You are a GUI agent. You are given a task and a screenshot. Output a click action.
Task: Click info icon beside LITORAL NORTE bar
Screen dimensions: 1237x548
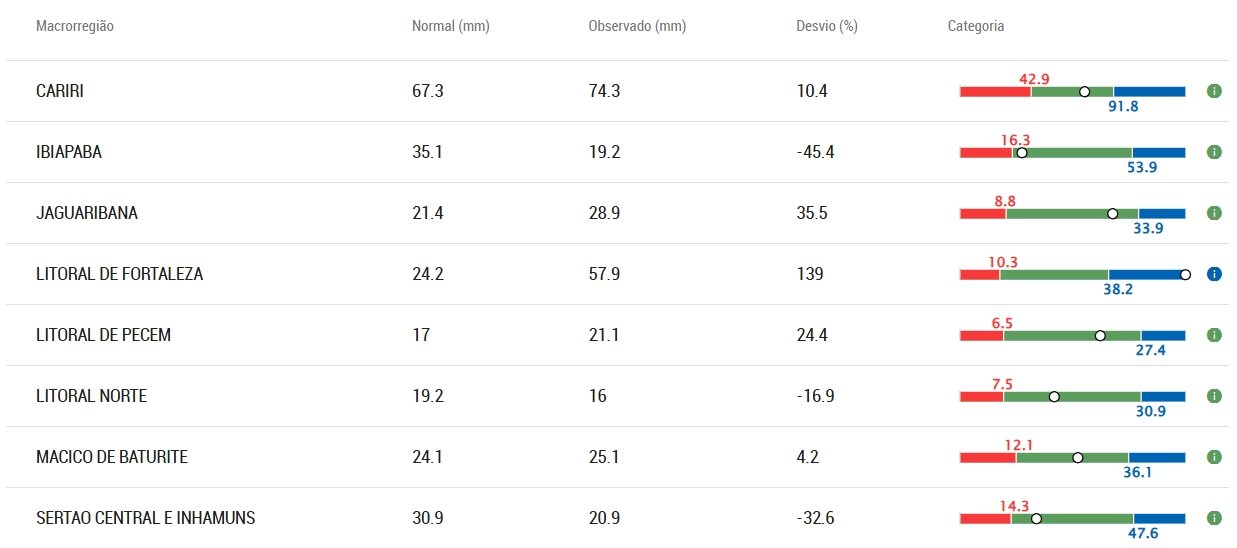1214,396
